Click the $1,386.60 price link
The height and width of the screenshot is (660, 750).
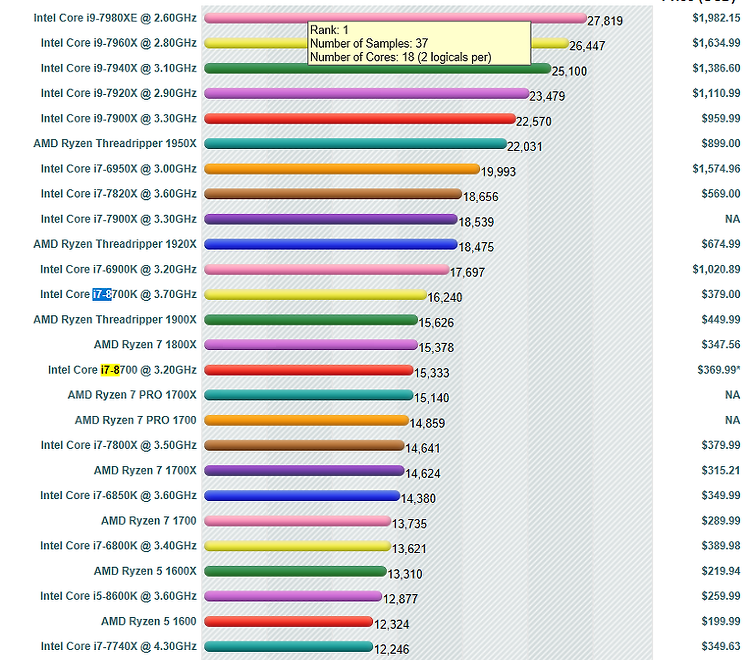(716, 68)
